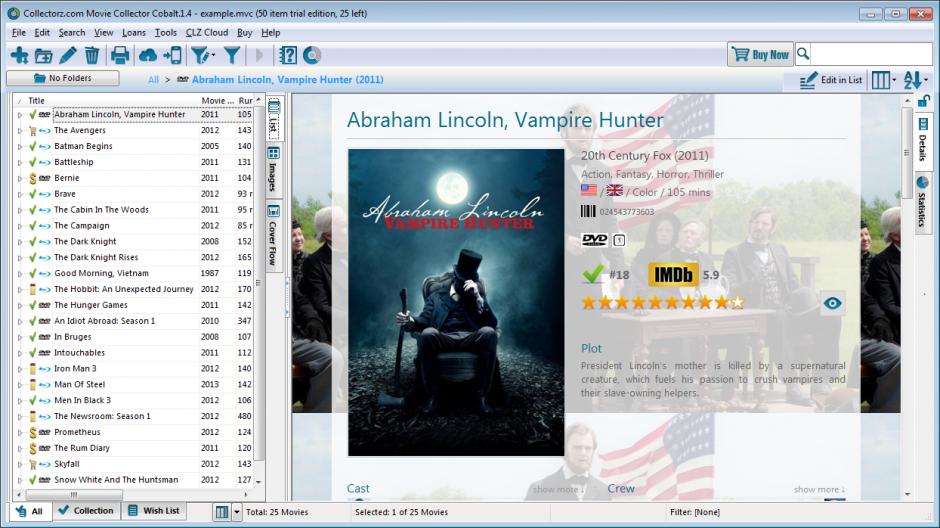
Task: Select the Good Morning, Vietnam row
Action: coord(135,273)
